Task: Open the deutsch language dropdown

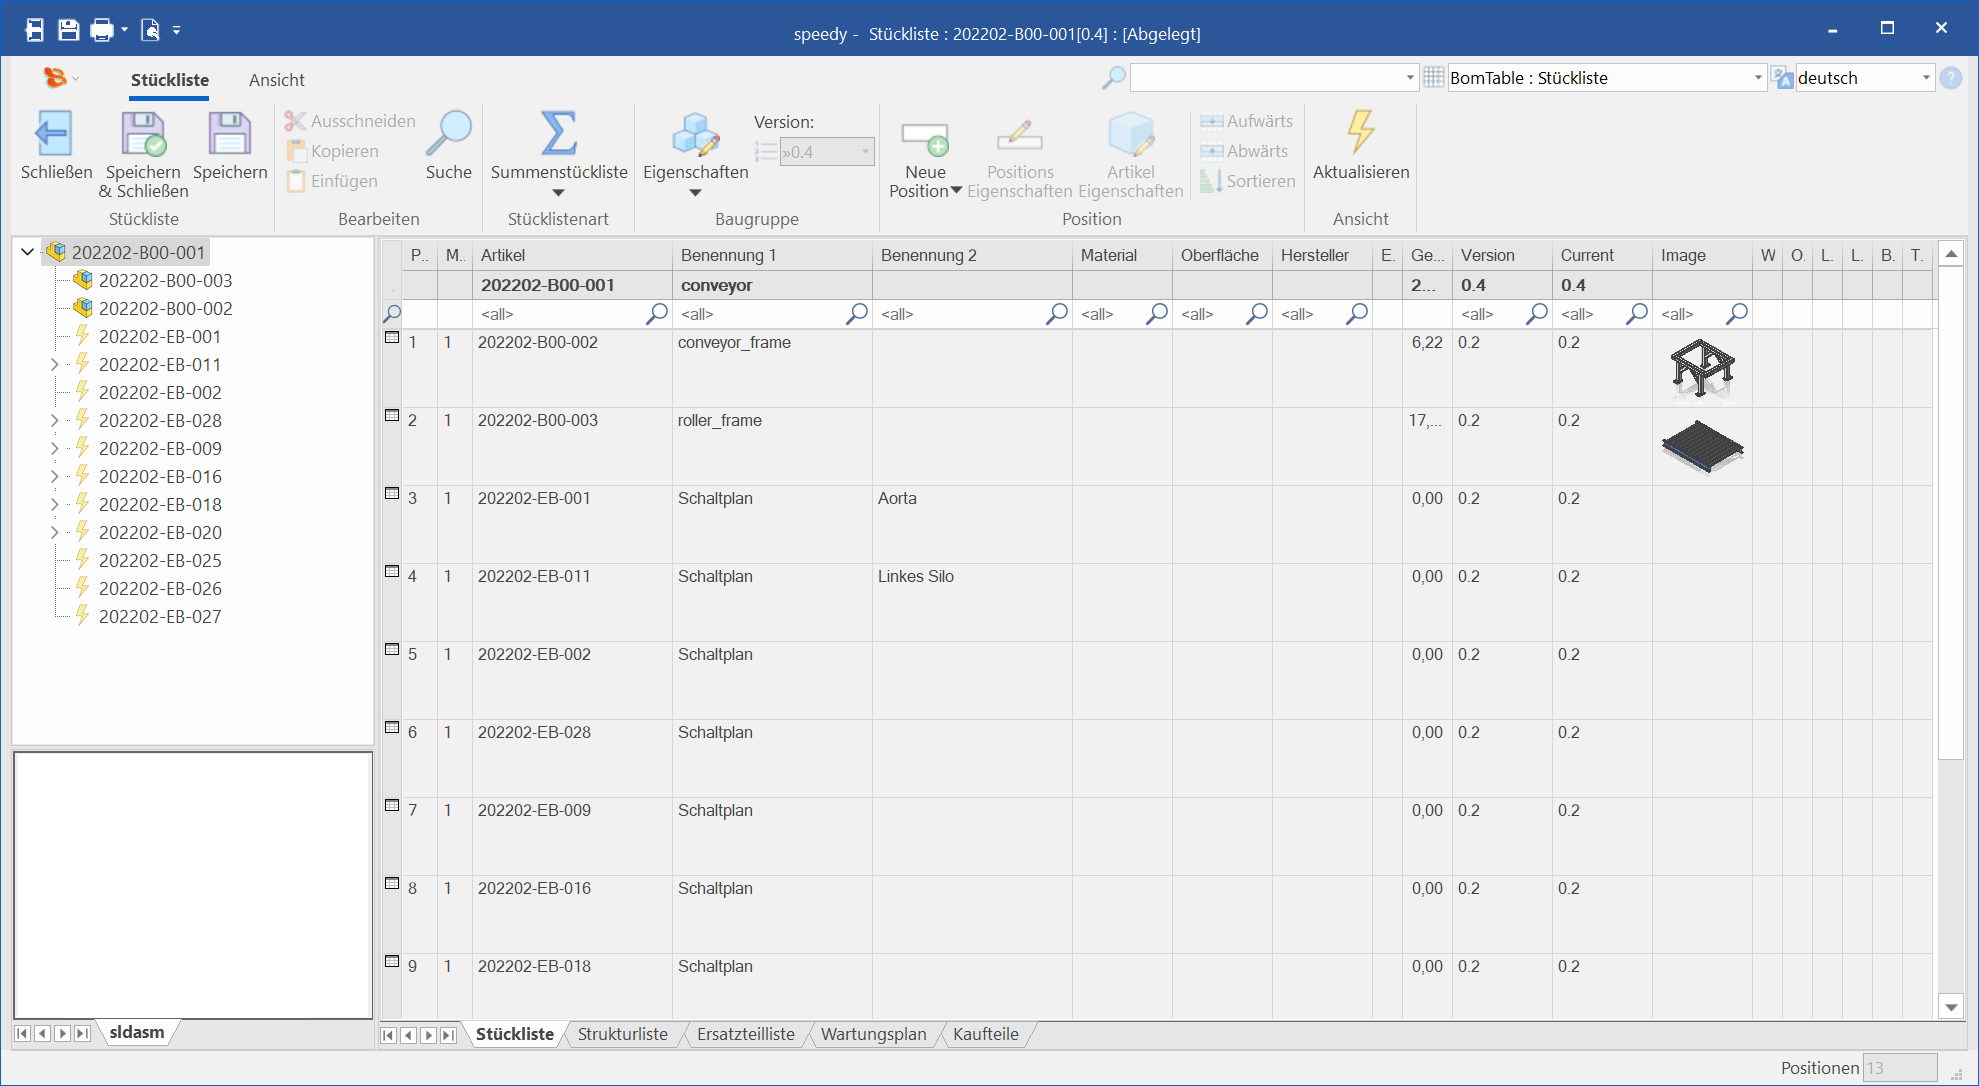Action: [1925, 78]
